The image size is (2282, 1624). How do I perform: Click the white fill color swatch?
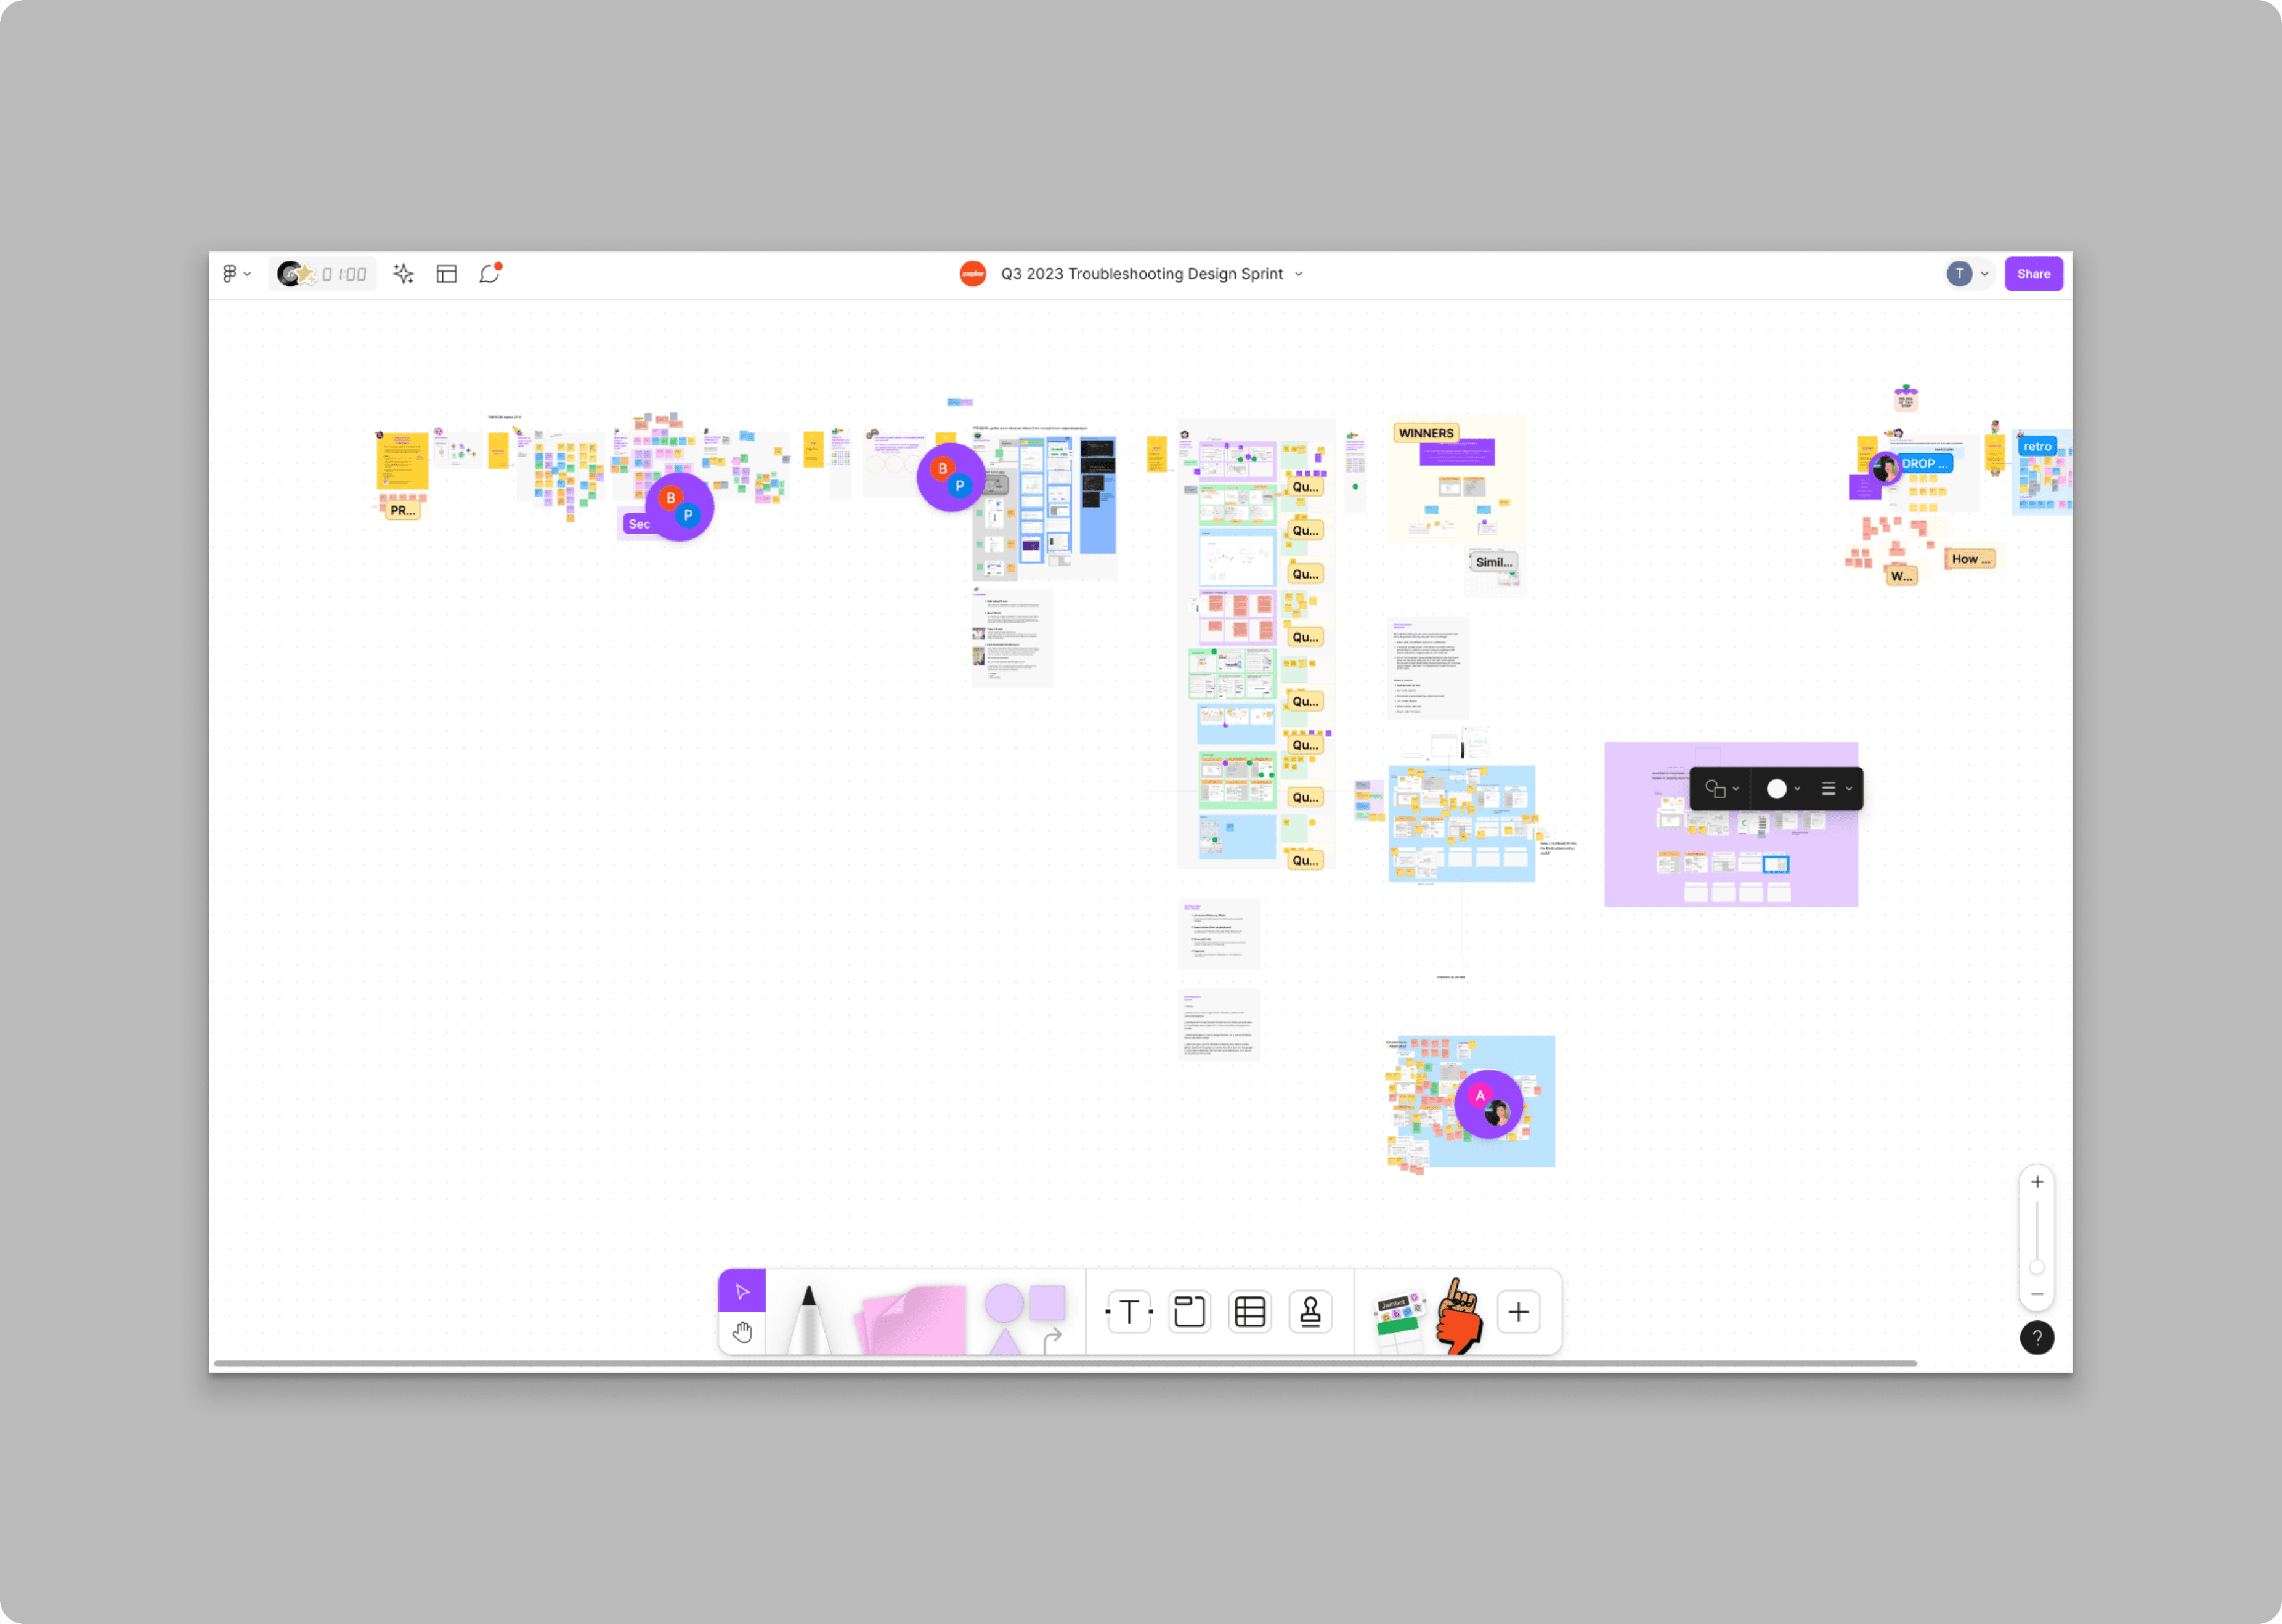coord(1776,789)
